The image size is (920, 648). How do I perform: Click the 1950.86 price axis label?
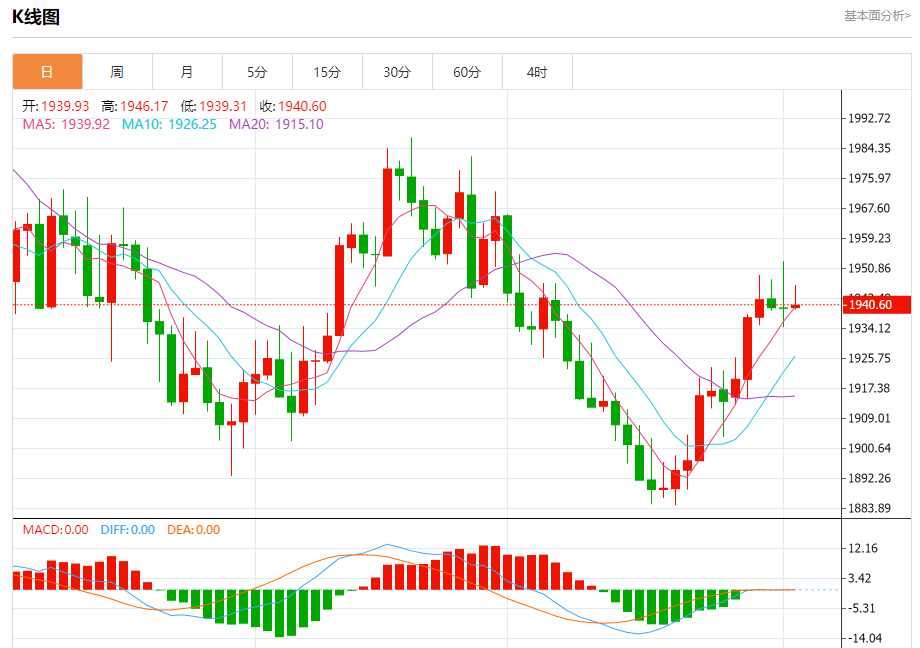870,268
